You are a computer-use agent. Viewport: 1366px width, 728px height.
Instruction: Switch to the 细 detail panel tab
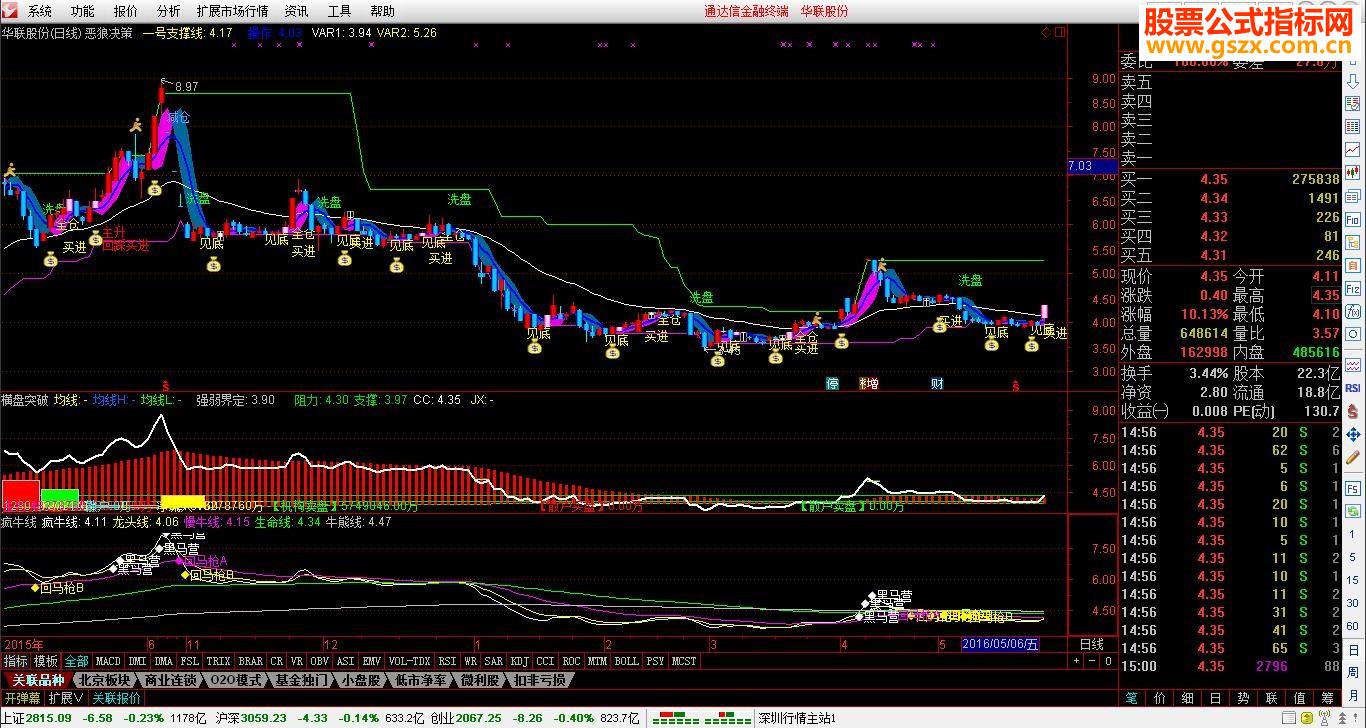tap(1187, 698)
